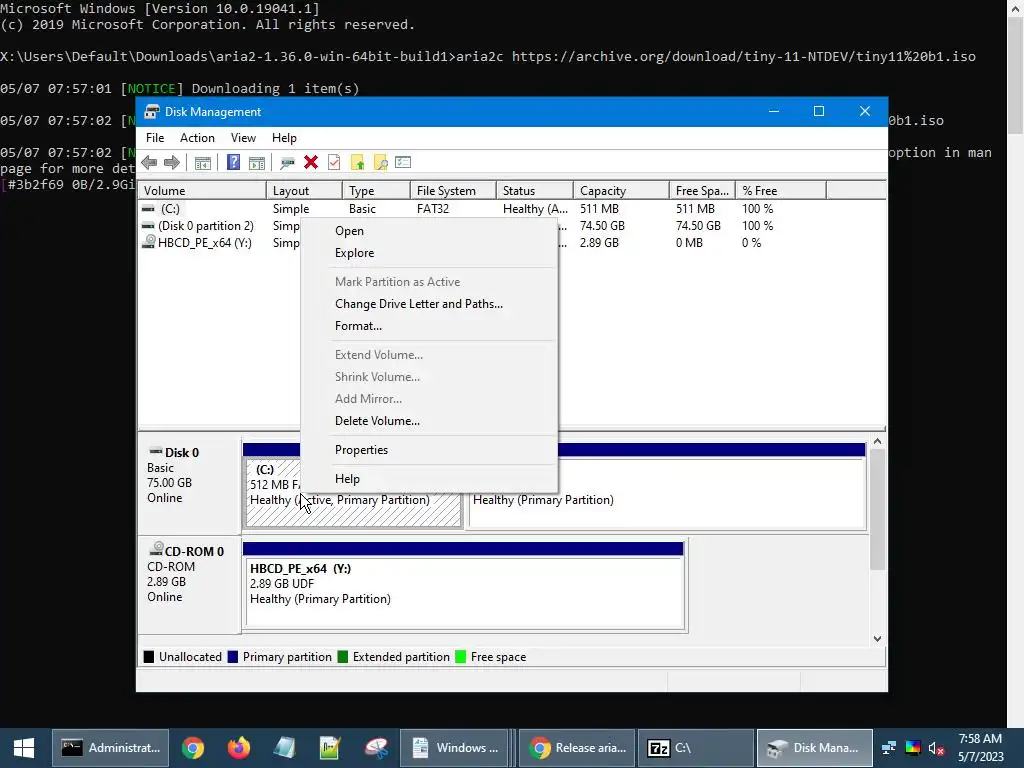Viewport: 1024px width, 768px height.
Task: Click the network tray icon
Action: [888, 748]
